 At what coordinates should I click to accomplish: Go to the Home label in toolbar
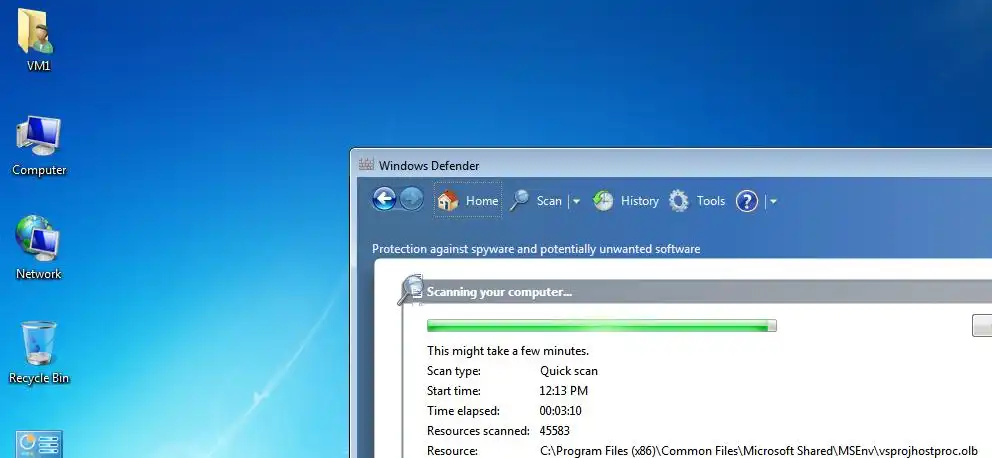[482, 201]
